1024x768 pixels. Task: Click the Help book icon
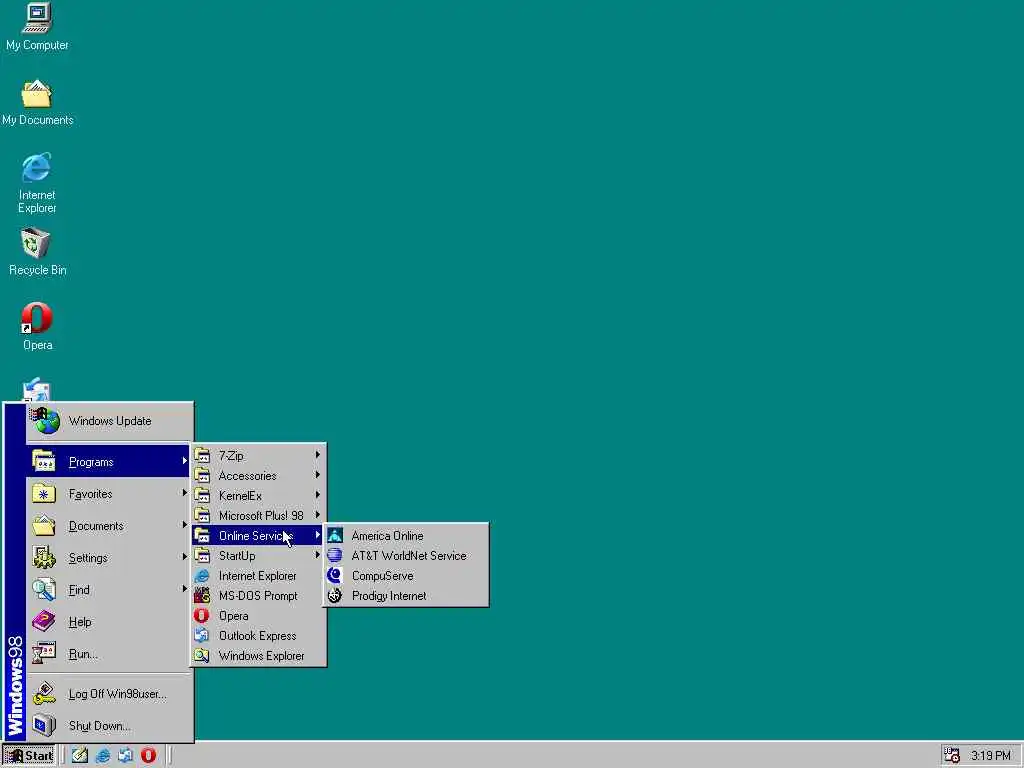(x=44, y=621)
